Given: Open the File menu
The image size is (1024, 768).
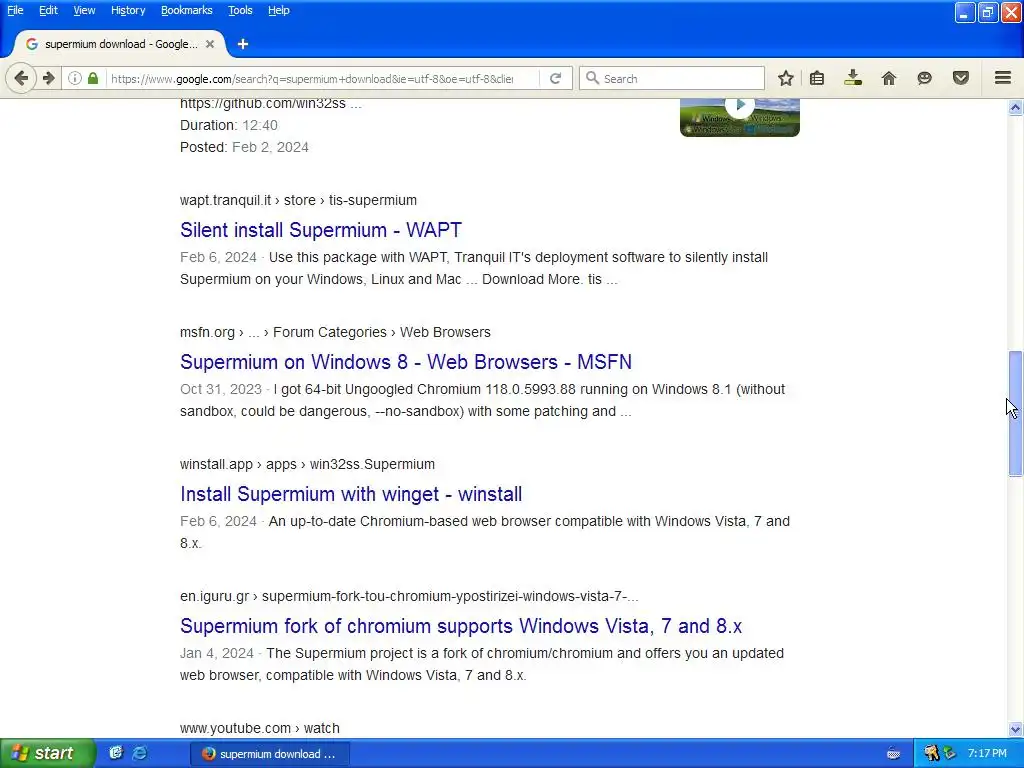Looking at the screenshot, I should pyautogui.click(x=15, y=10).
